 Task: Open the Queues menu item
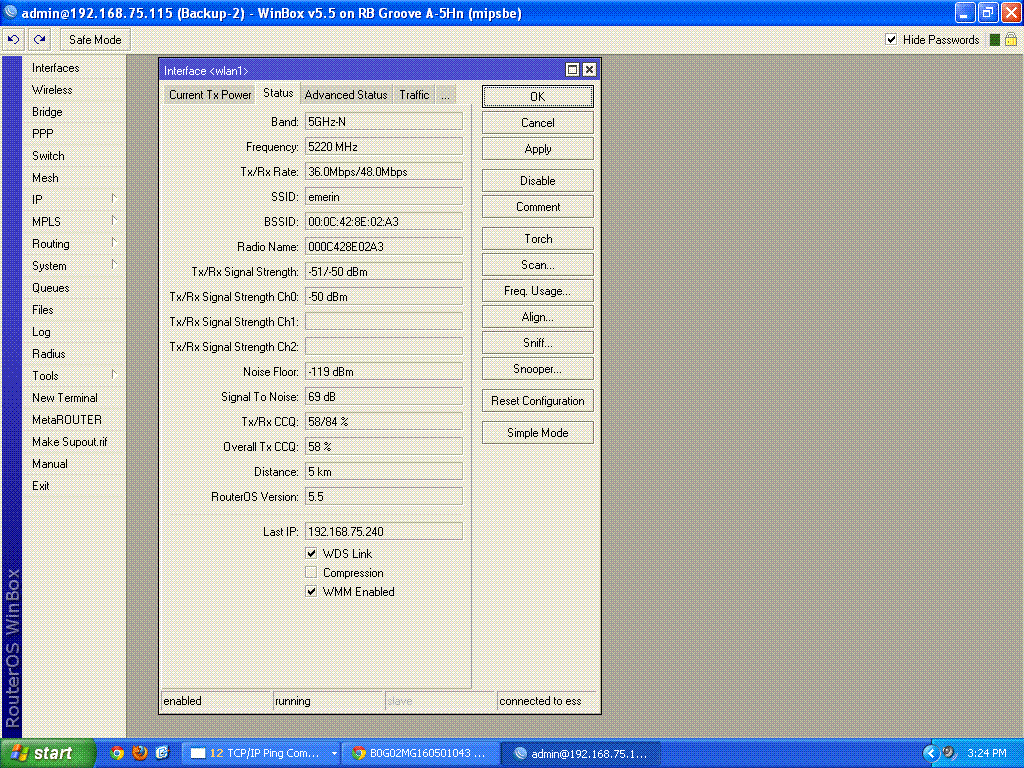coord(50,288)
